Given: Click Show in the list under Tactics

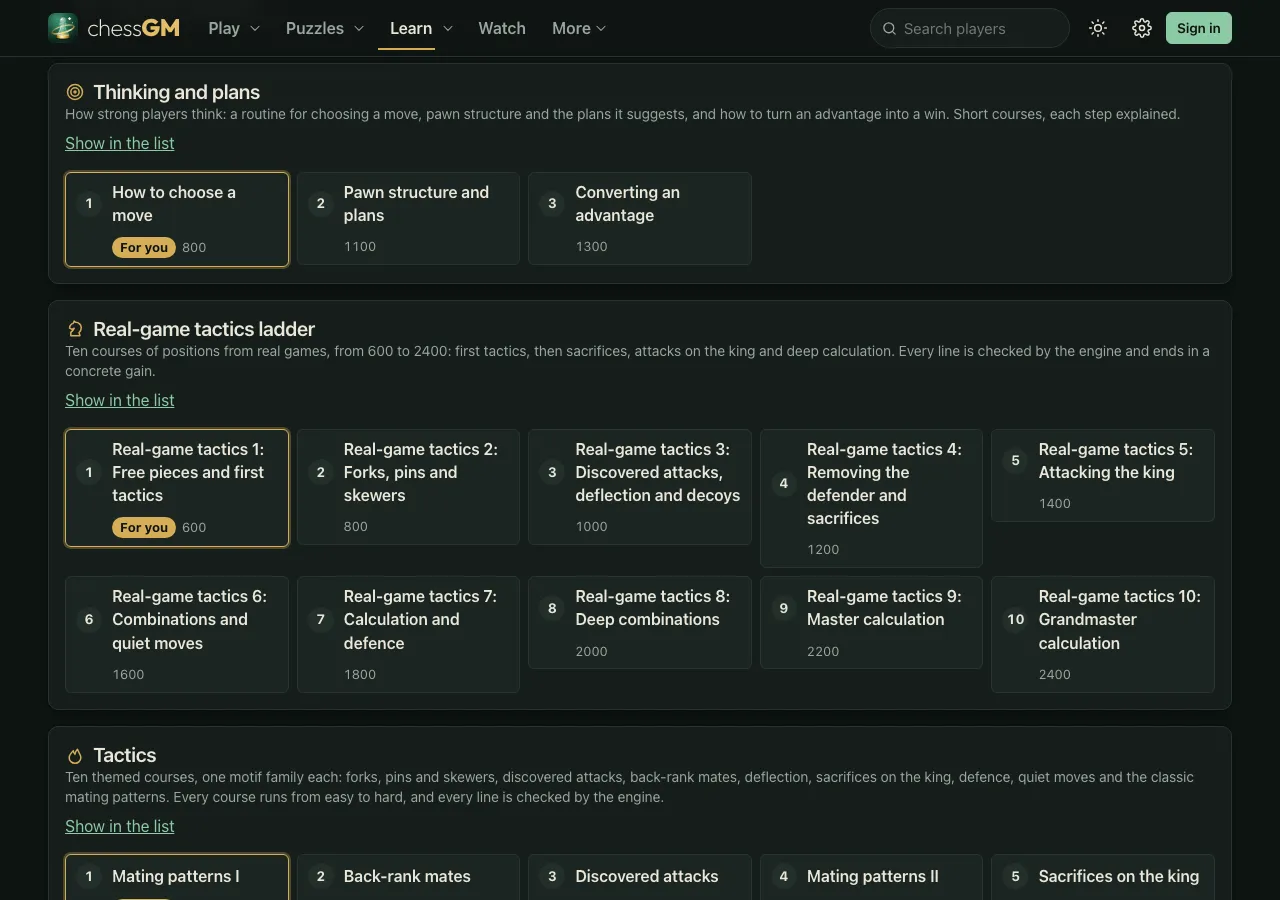Looking at the screenshot, I should coord(120,826).
